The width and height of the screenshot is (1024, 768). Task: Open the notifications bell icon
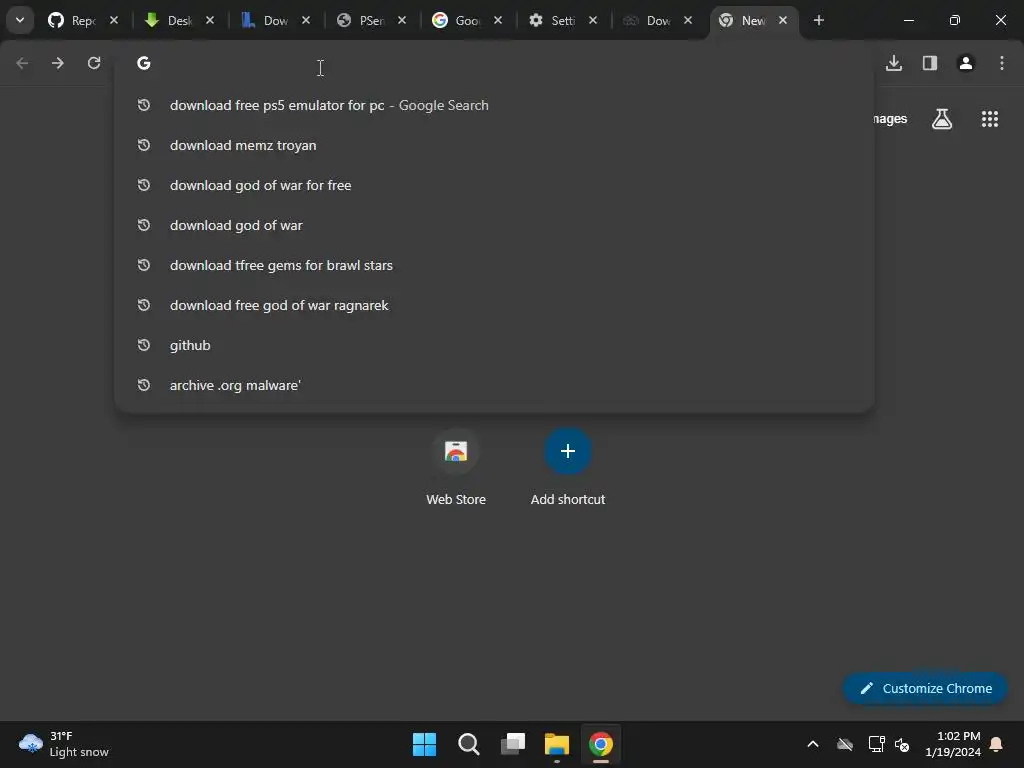(x=997, y=744)
